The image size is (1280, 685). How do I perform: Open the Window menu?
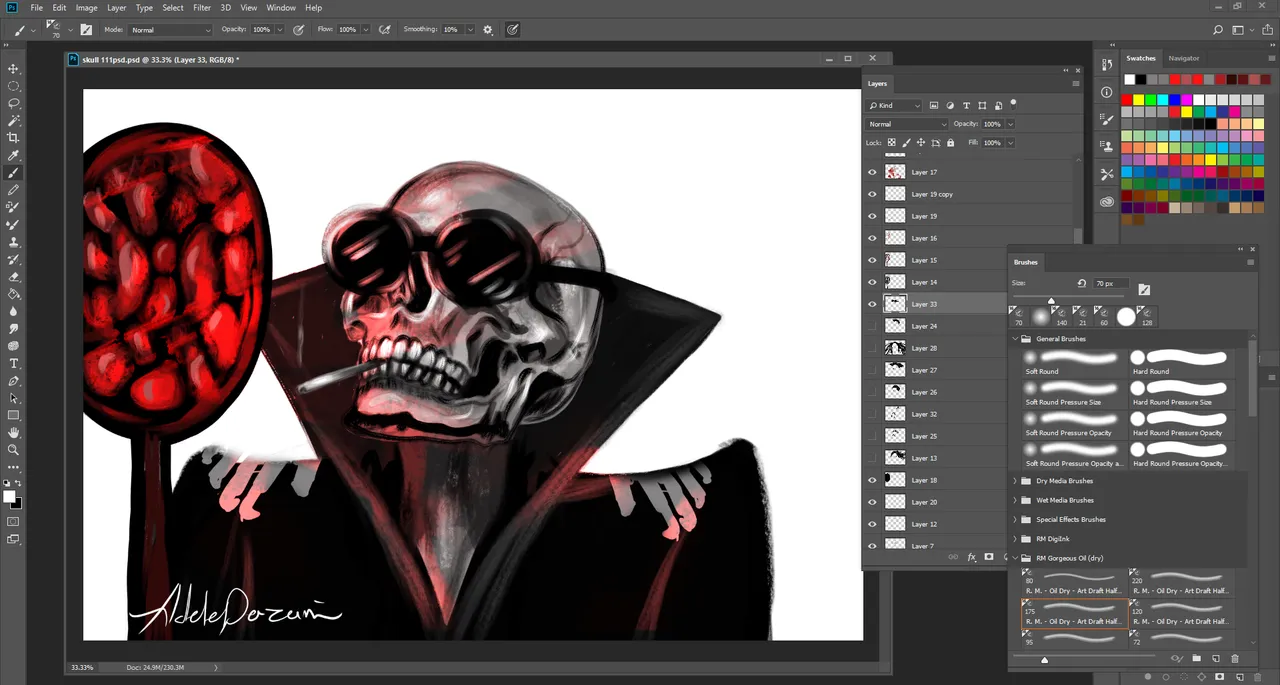(x=281, y=8)
